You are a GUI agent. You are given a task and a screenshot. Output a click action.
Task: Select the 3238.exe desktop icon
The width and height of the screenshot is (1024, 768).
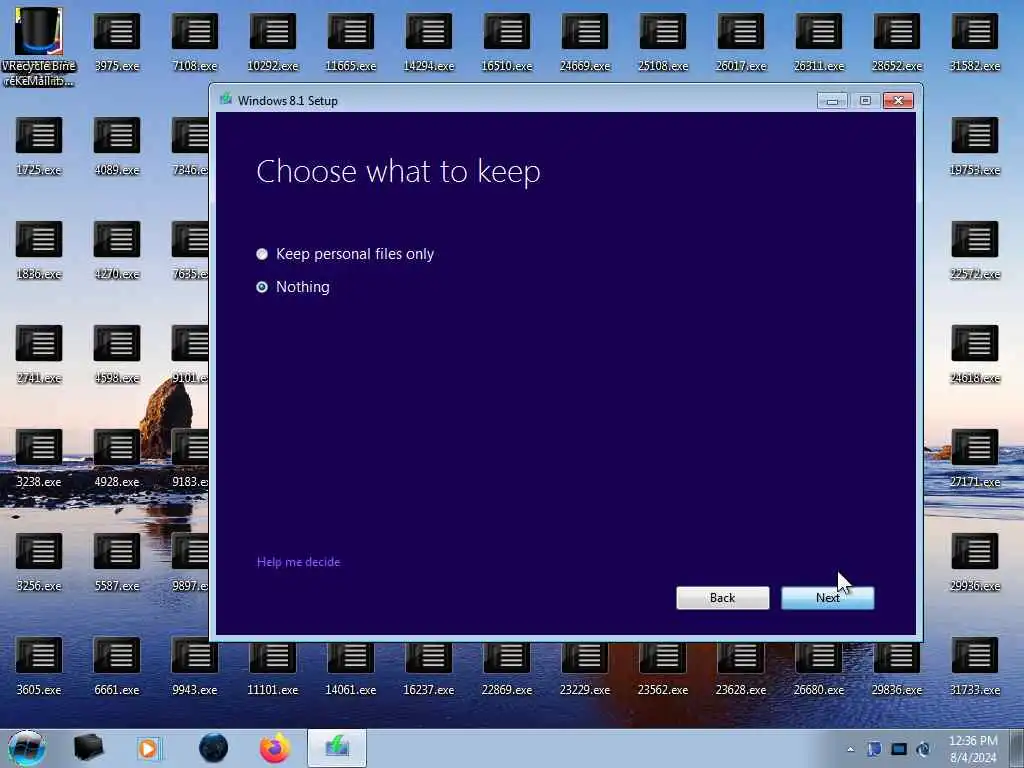coord(39,458)
